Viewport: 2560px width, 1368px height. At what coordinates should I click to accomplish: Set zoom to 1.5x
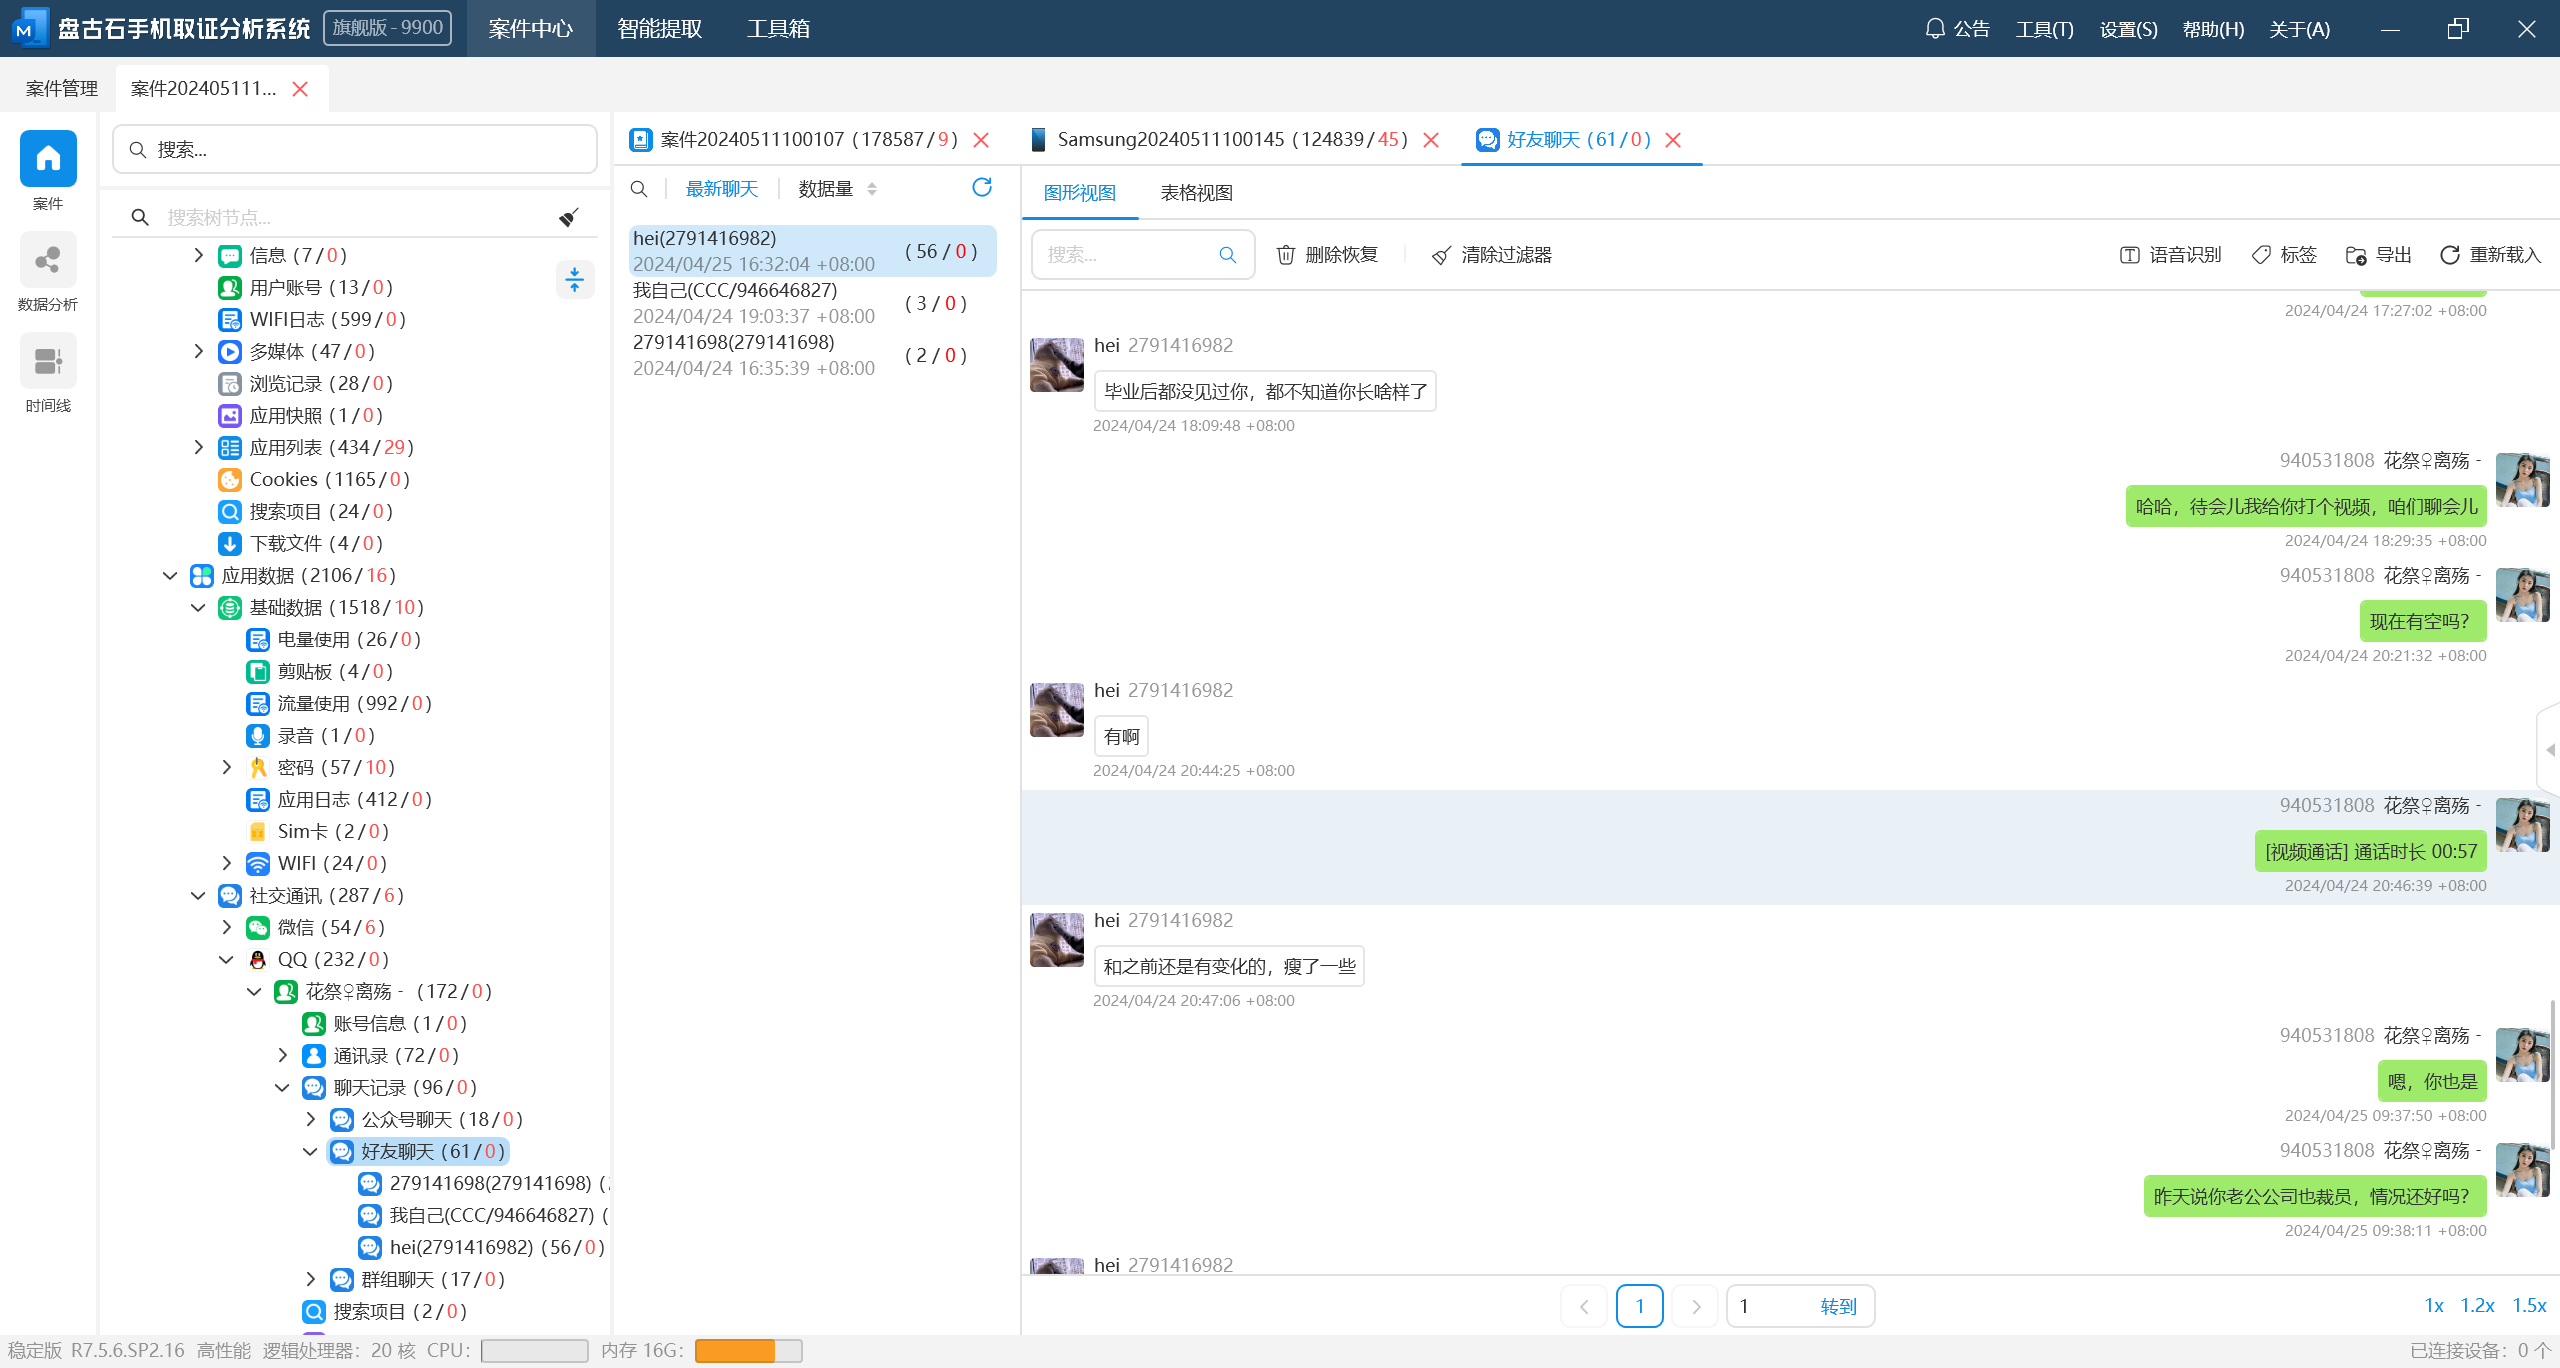[x=2529, y=1306]
